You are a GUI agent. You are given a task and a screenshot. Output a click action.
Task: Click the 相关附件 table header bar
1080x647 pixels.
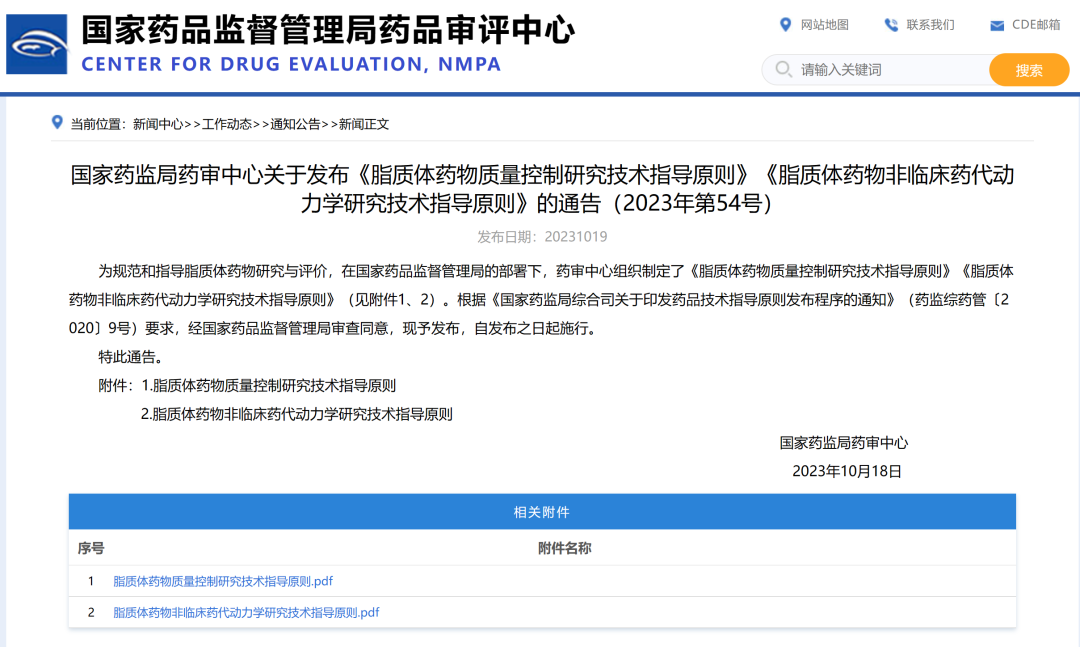tap(542, 511)
